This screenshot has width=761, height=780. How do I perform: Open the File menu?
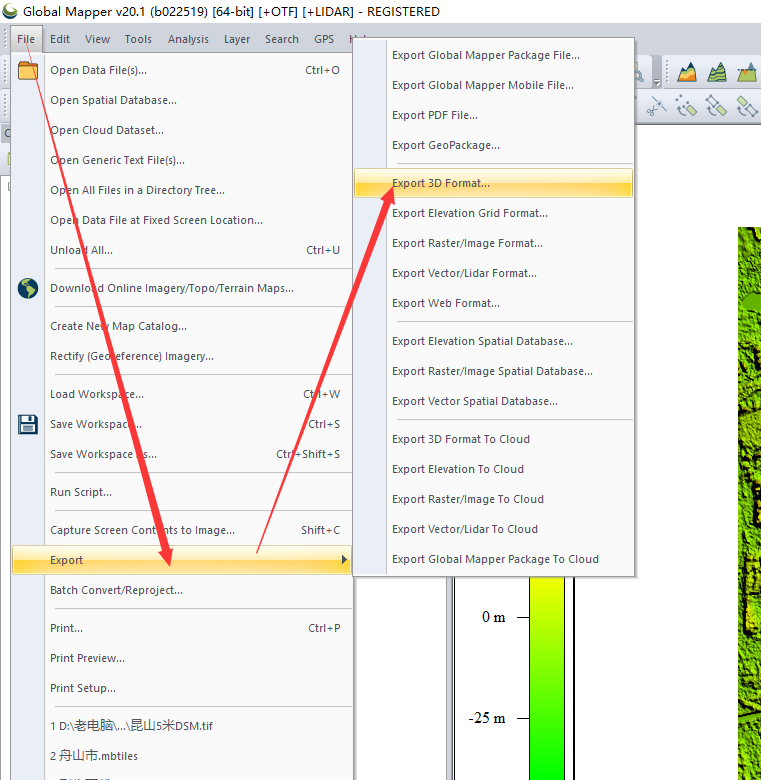(26, 39)
